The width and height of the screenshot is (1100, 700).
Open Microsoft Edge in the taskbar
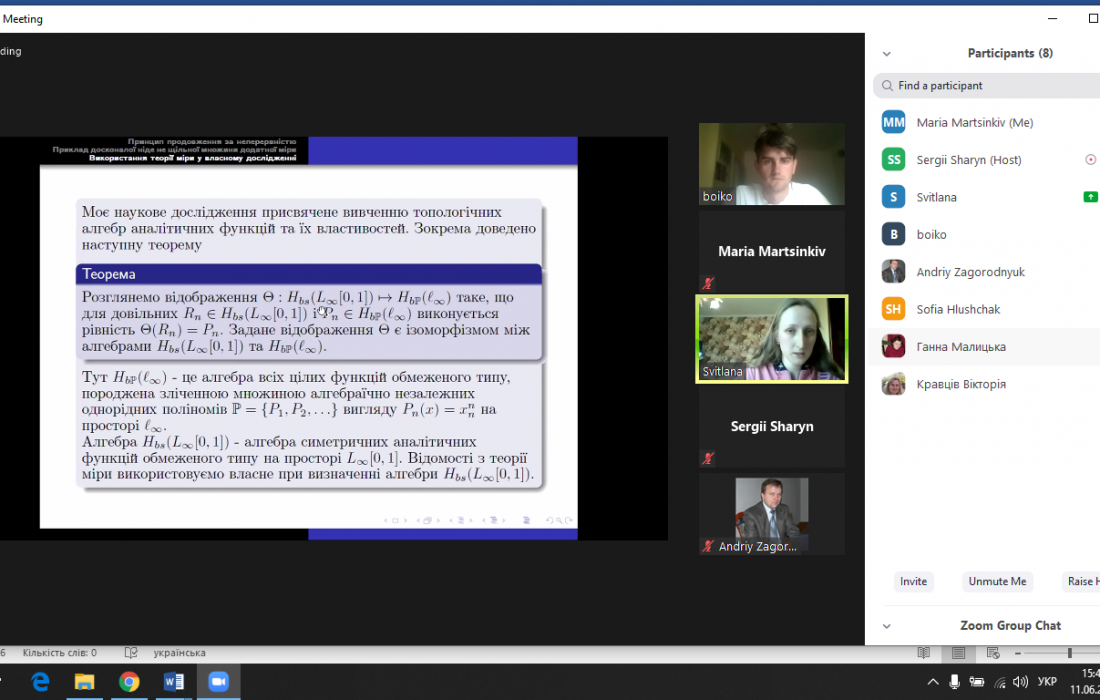point(41,681)
